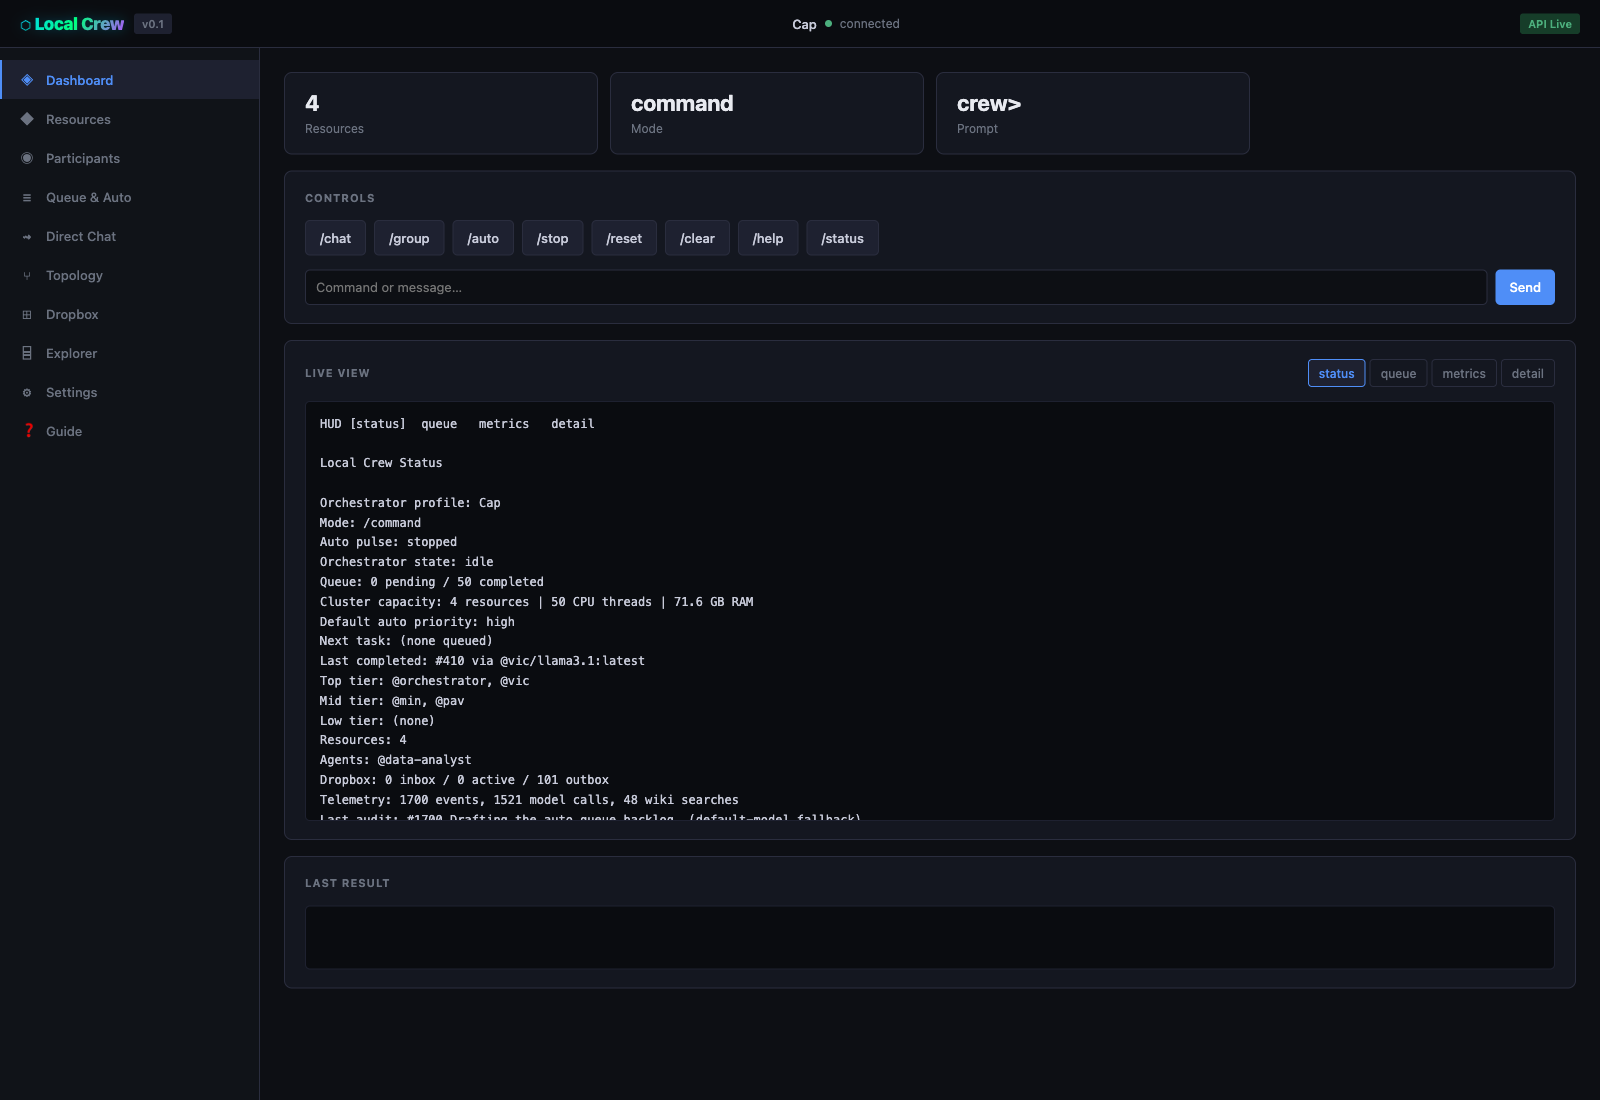
Task: Select the status tab in Live View
Action: point(1336,373)
